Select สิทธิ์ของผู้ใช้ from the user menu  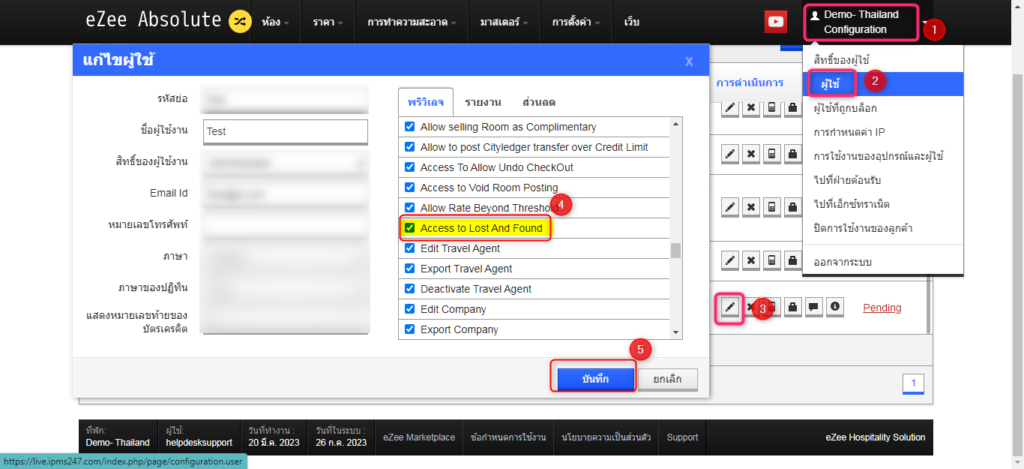(883, 59)
